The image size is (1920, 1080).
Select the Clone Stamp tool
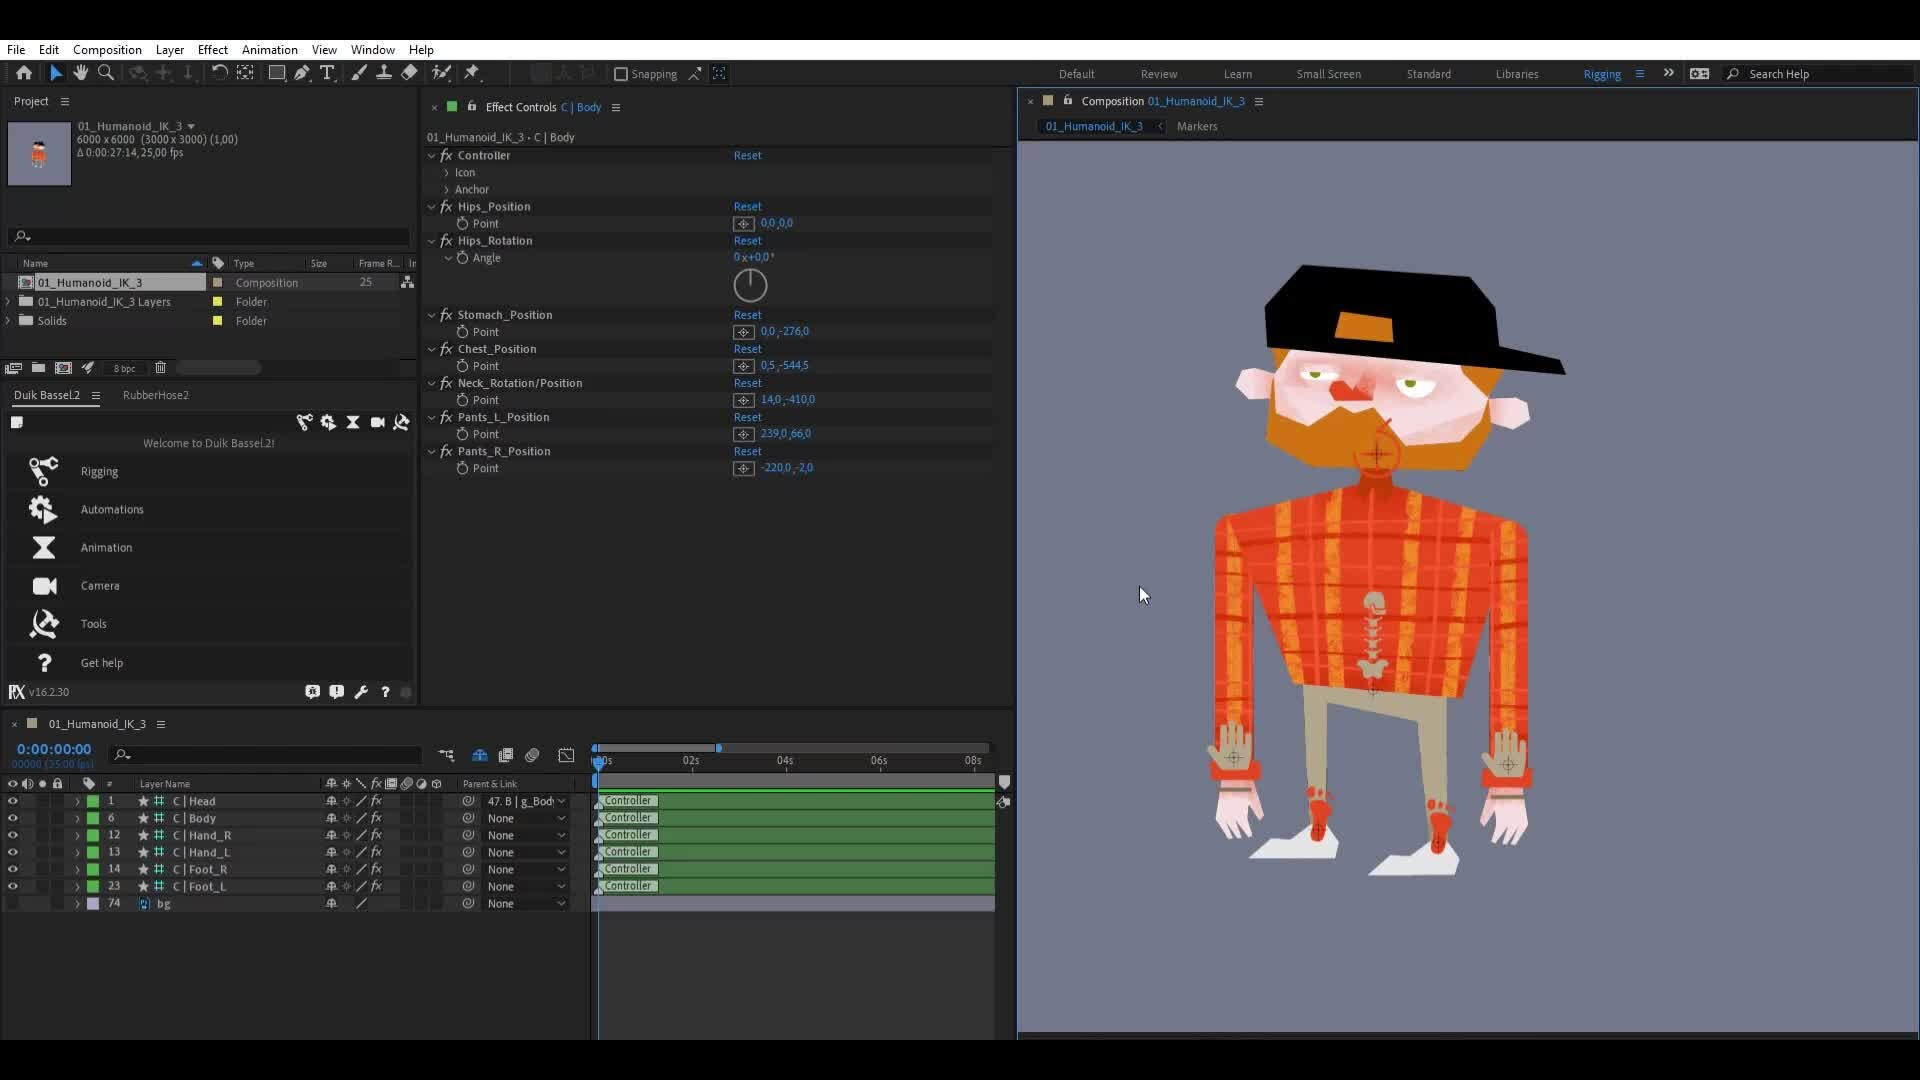tap(384, 73)
